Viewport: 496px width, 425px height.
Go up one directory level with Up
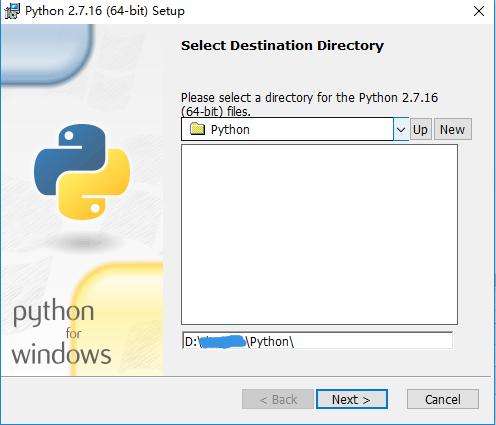click(x=421, y=129)
